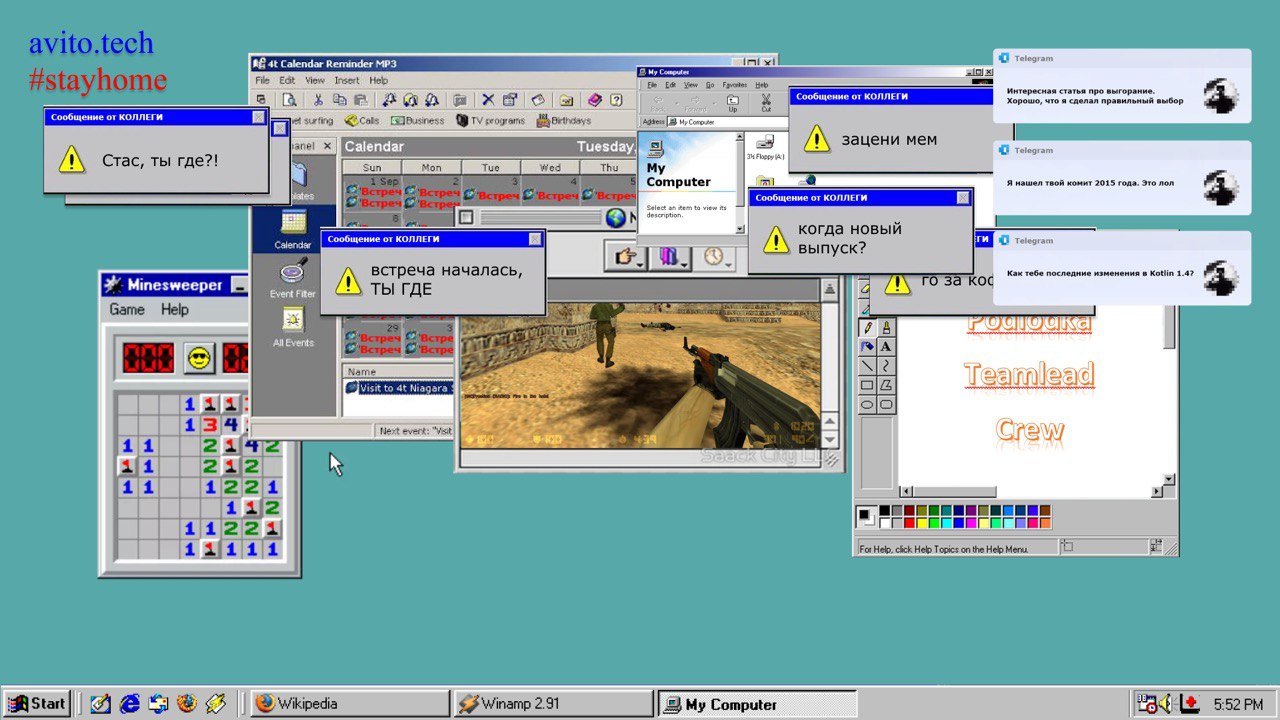
Task: Click the seek slider beside the globe icon
Action: (x=540, y=217)
